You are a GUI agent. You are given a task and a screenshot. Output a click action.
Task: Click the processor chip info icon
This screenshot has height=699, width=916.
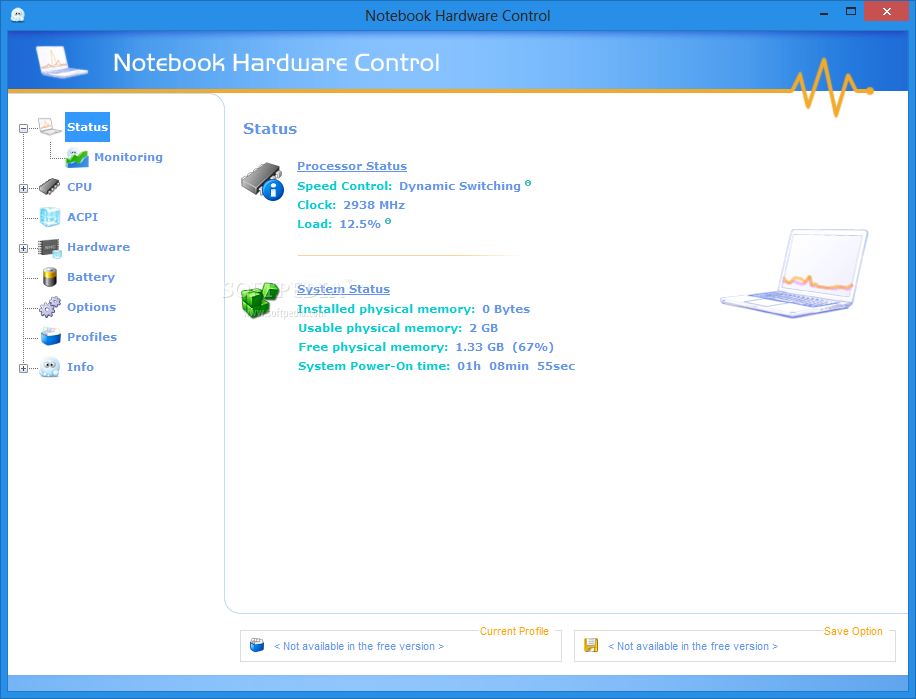tap(263, 182)
